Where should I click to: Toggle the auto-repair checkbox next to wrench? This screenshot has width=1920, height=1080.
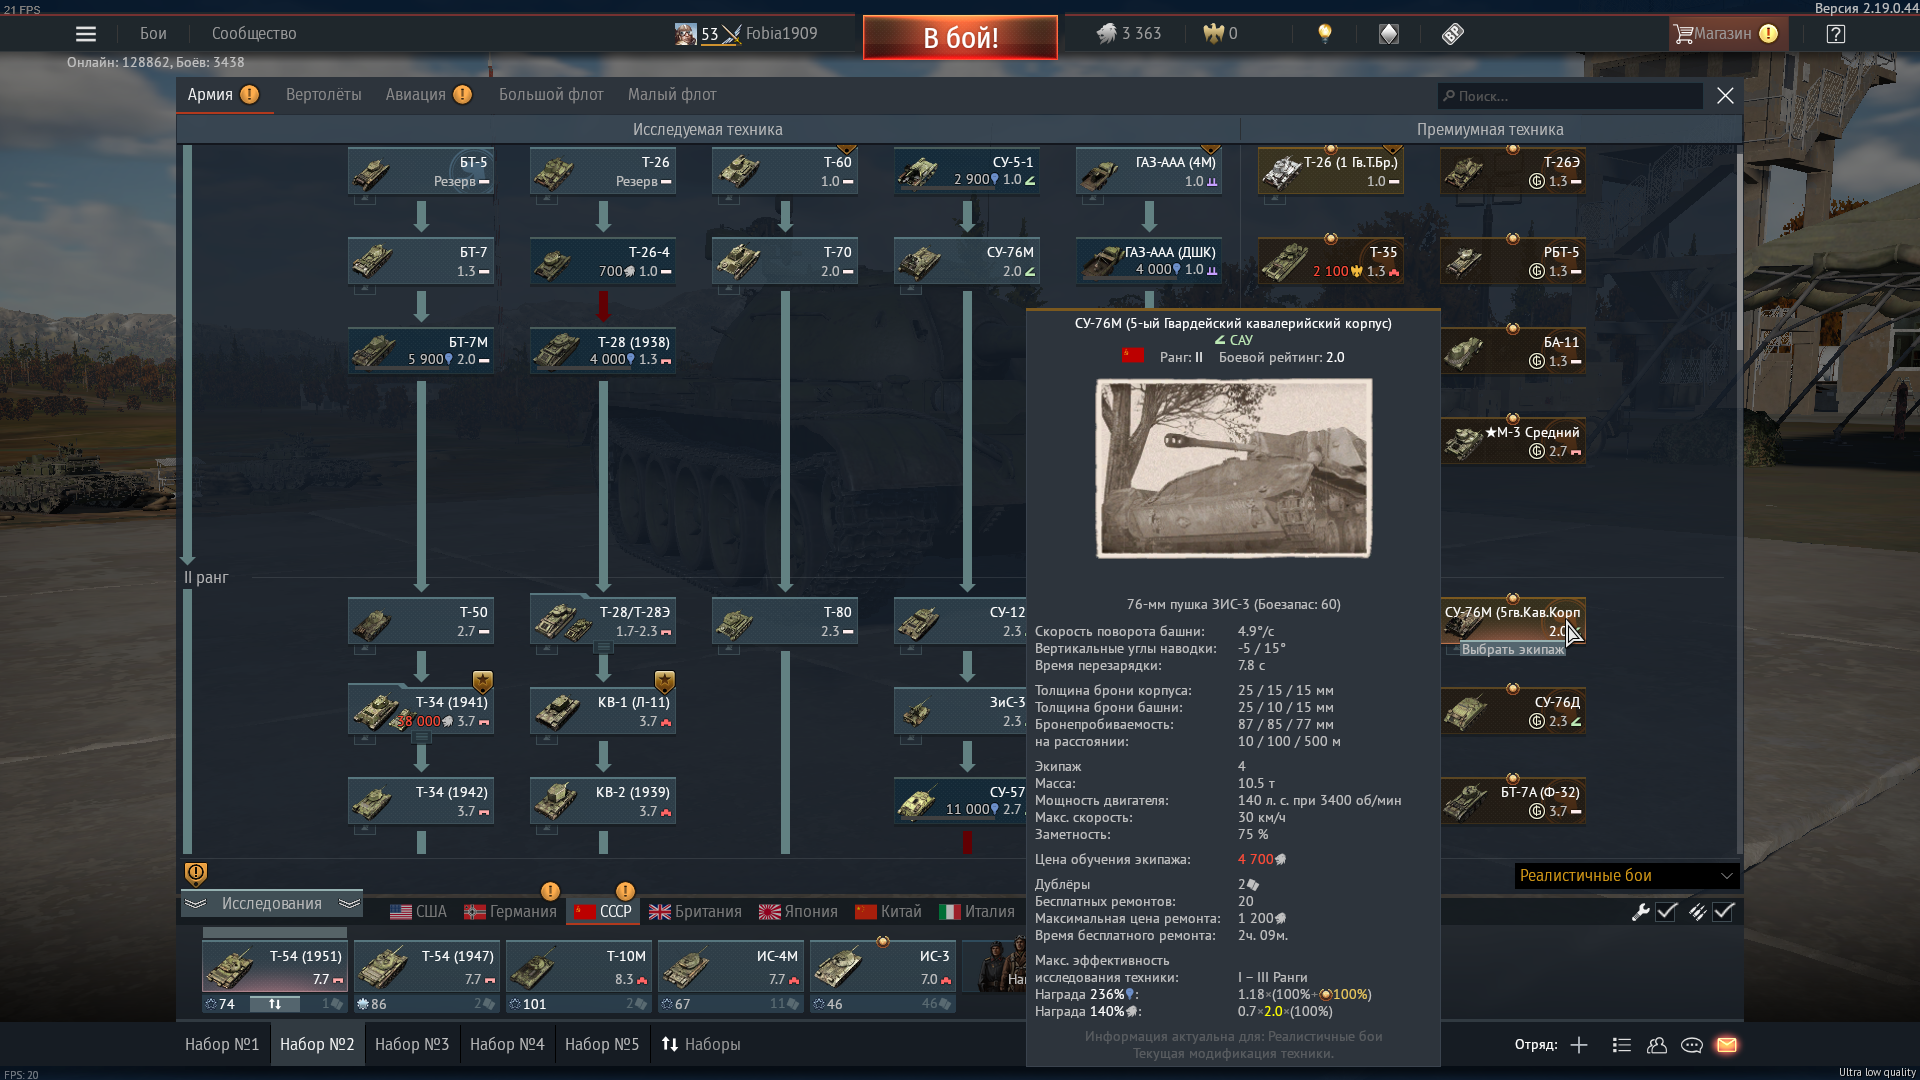pos(1667,912)
